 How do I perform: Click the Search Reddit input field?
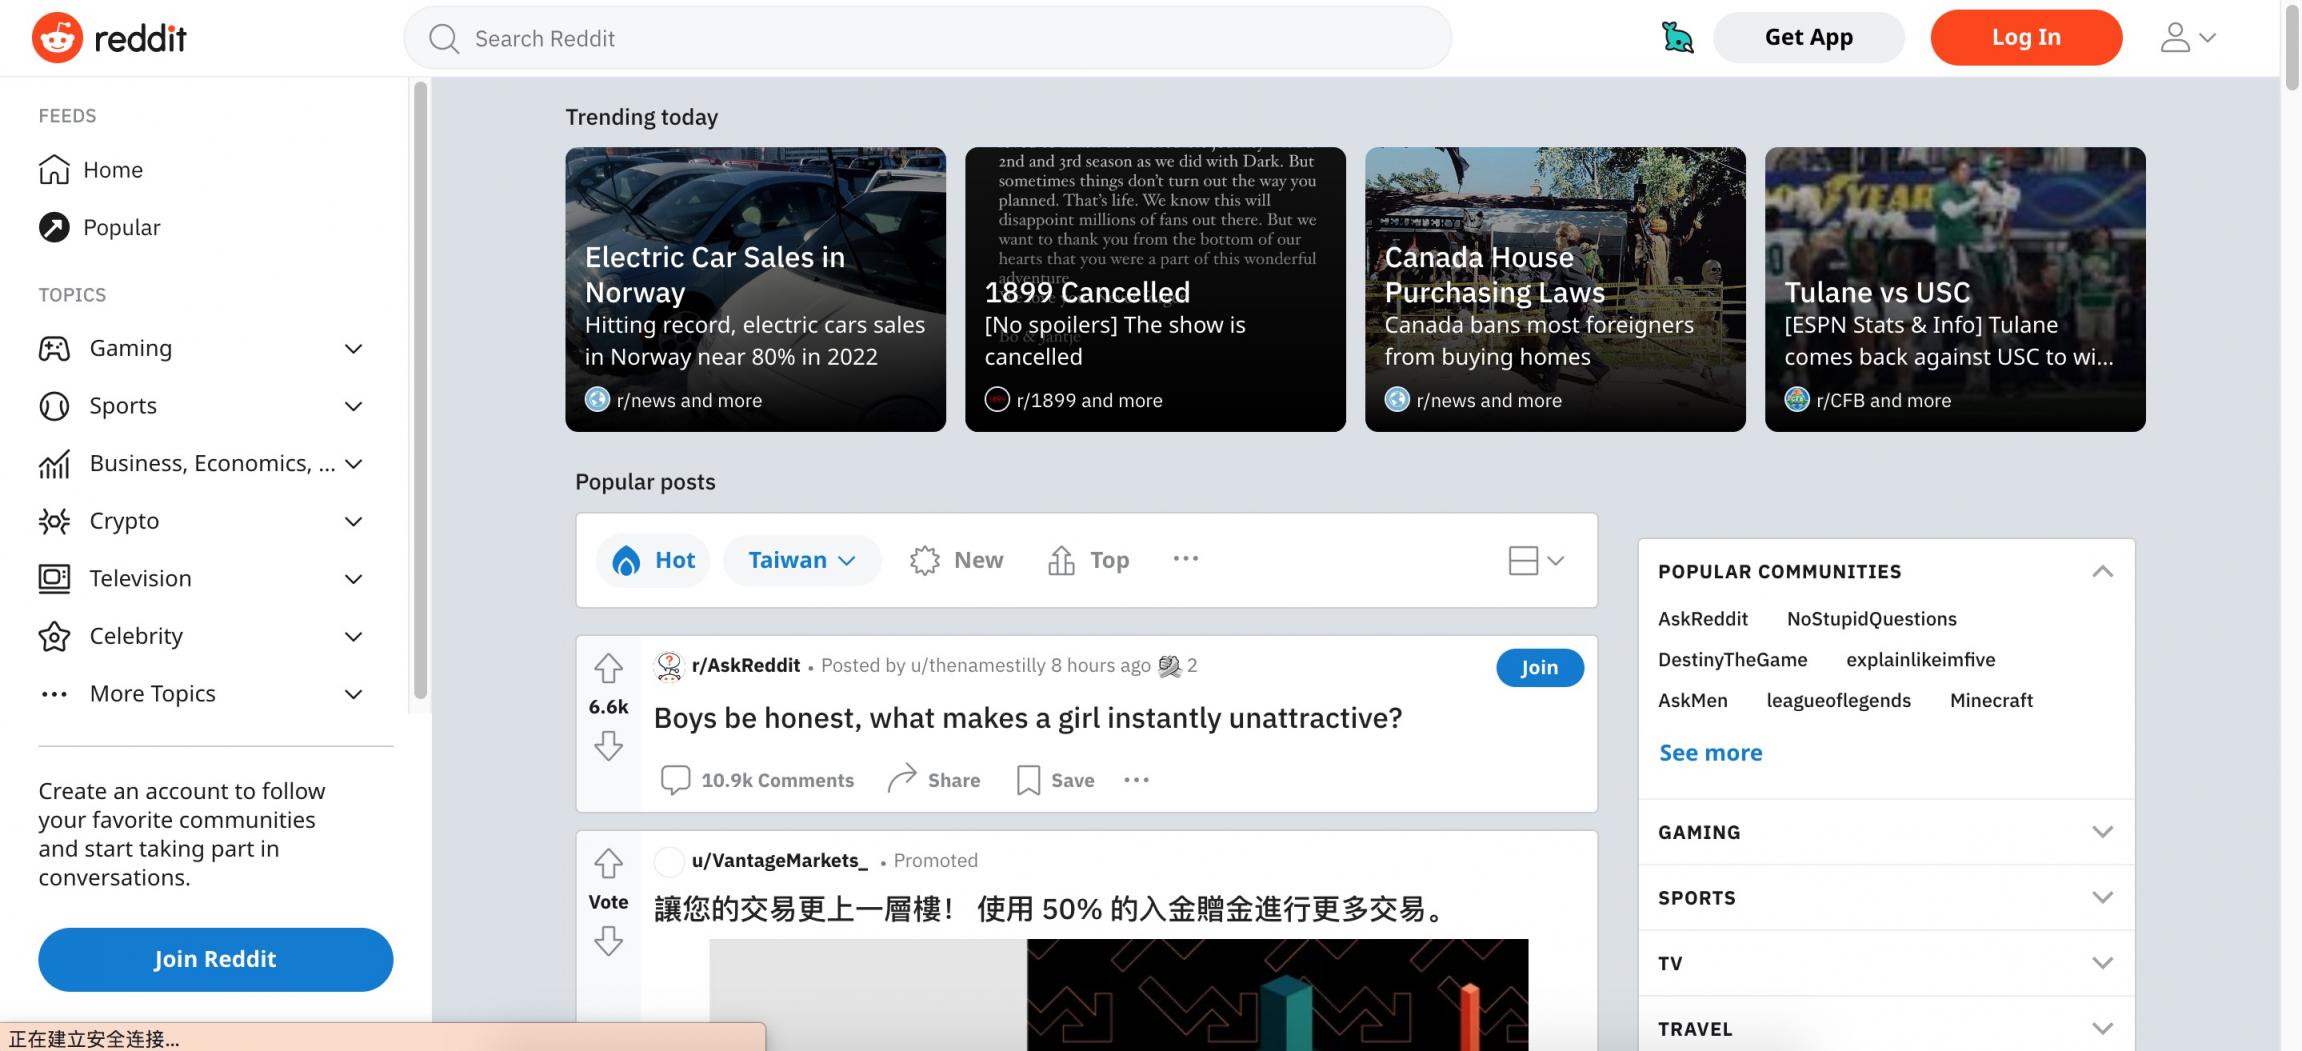[x=927, y=38]
